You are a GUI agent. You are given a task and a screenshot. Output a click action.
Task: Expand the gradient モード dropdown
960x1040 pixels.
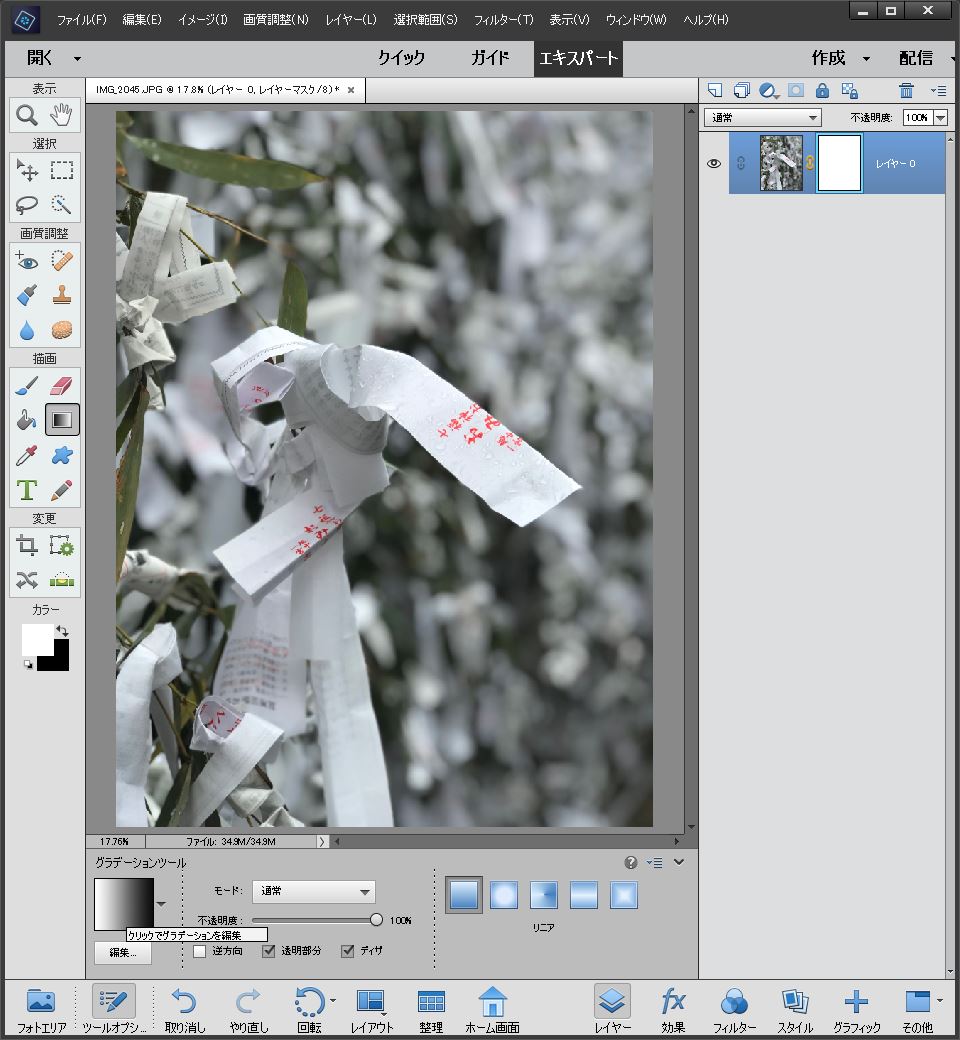(x=315, y=891)
